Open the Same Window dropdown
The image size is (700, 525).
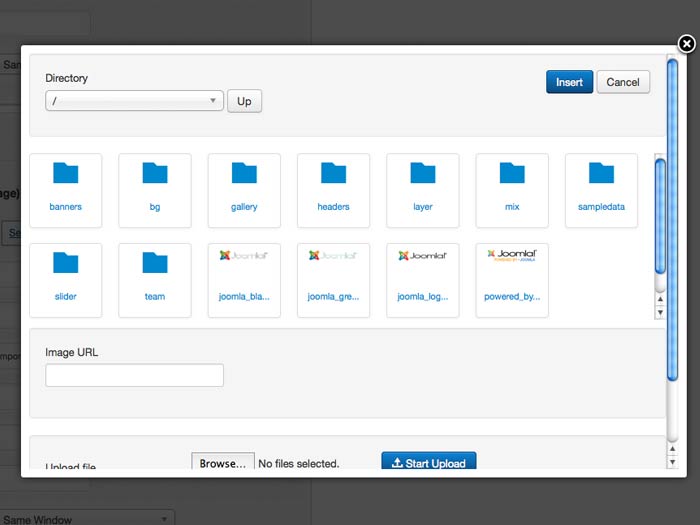click(x=86, y=518)
